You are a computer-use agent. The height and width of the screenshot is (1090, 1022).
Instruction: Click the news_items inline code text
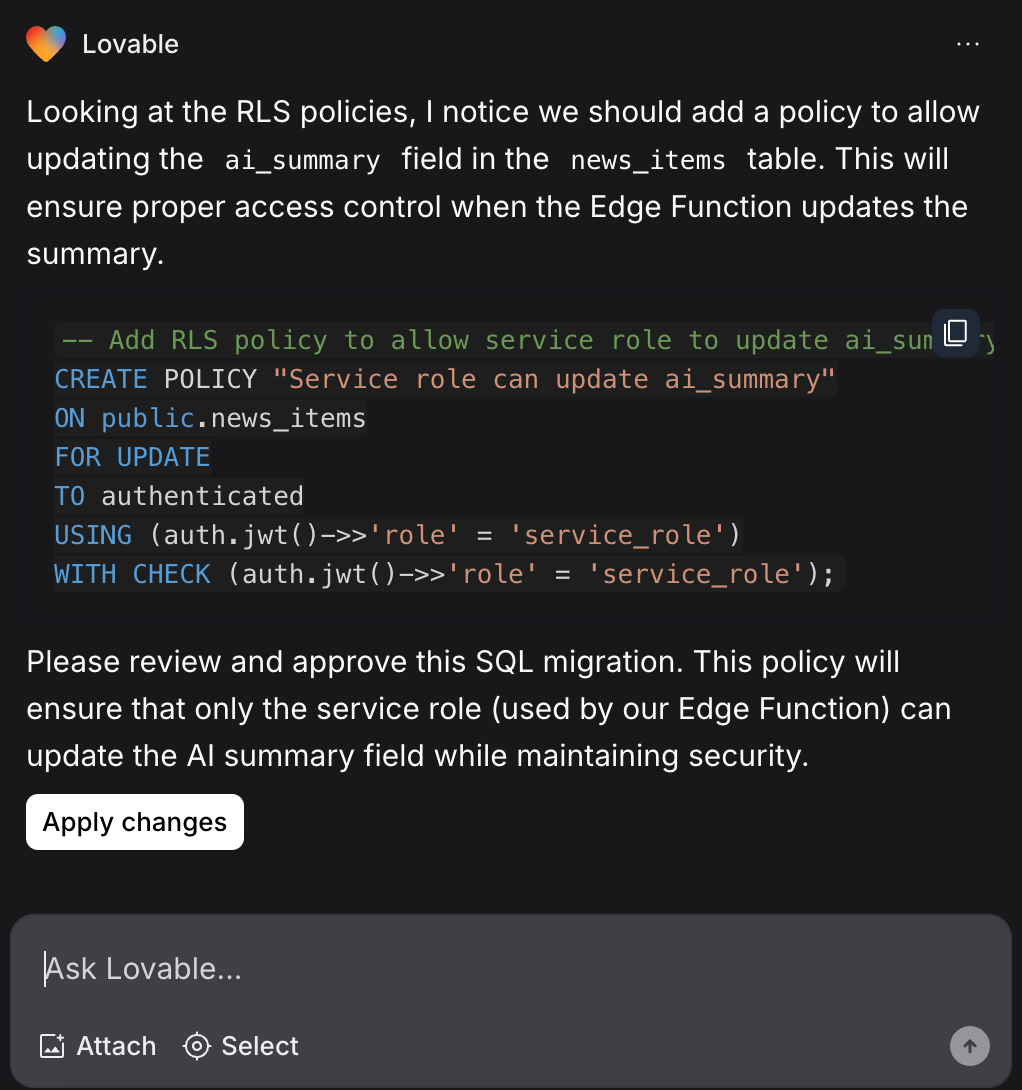click(647, 159)
